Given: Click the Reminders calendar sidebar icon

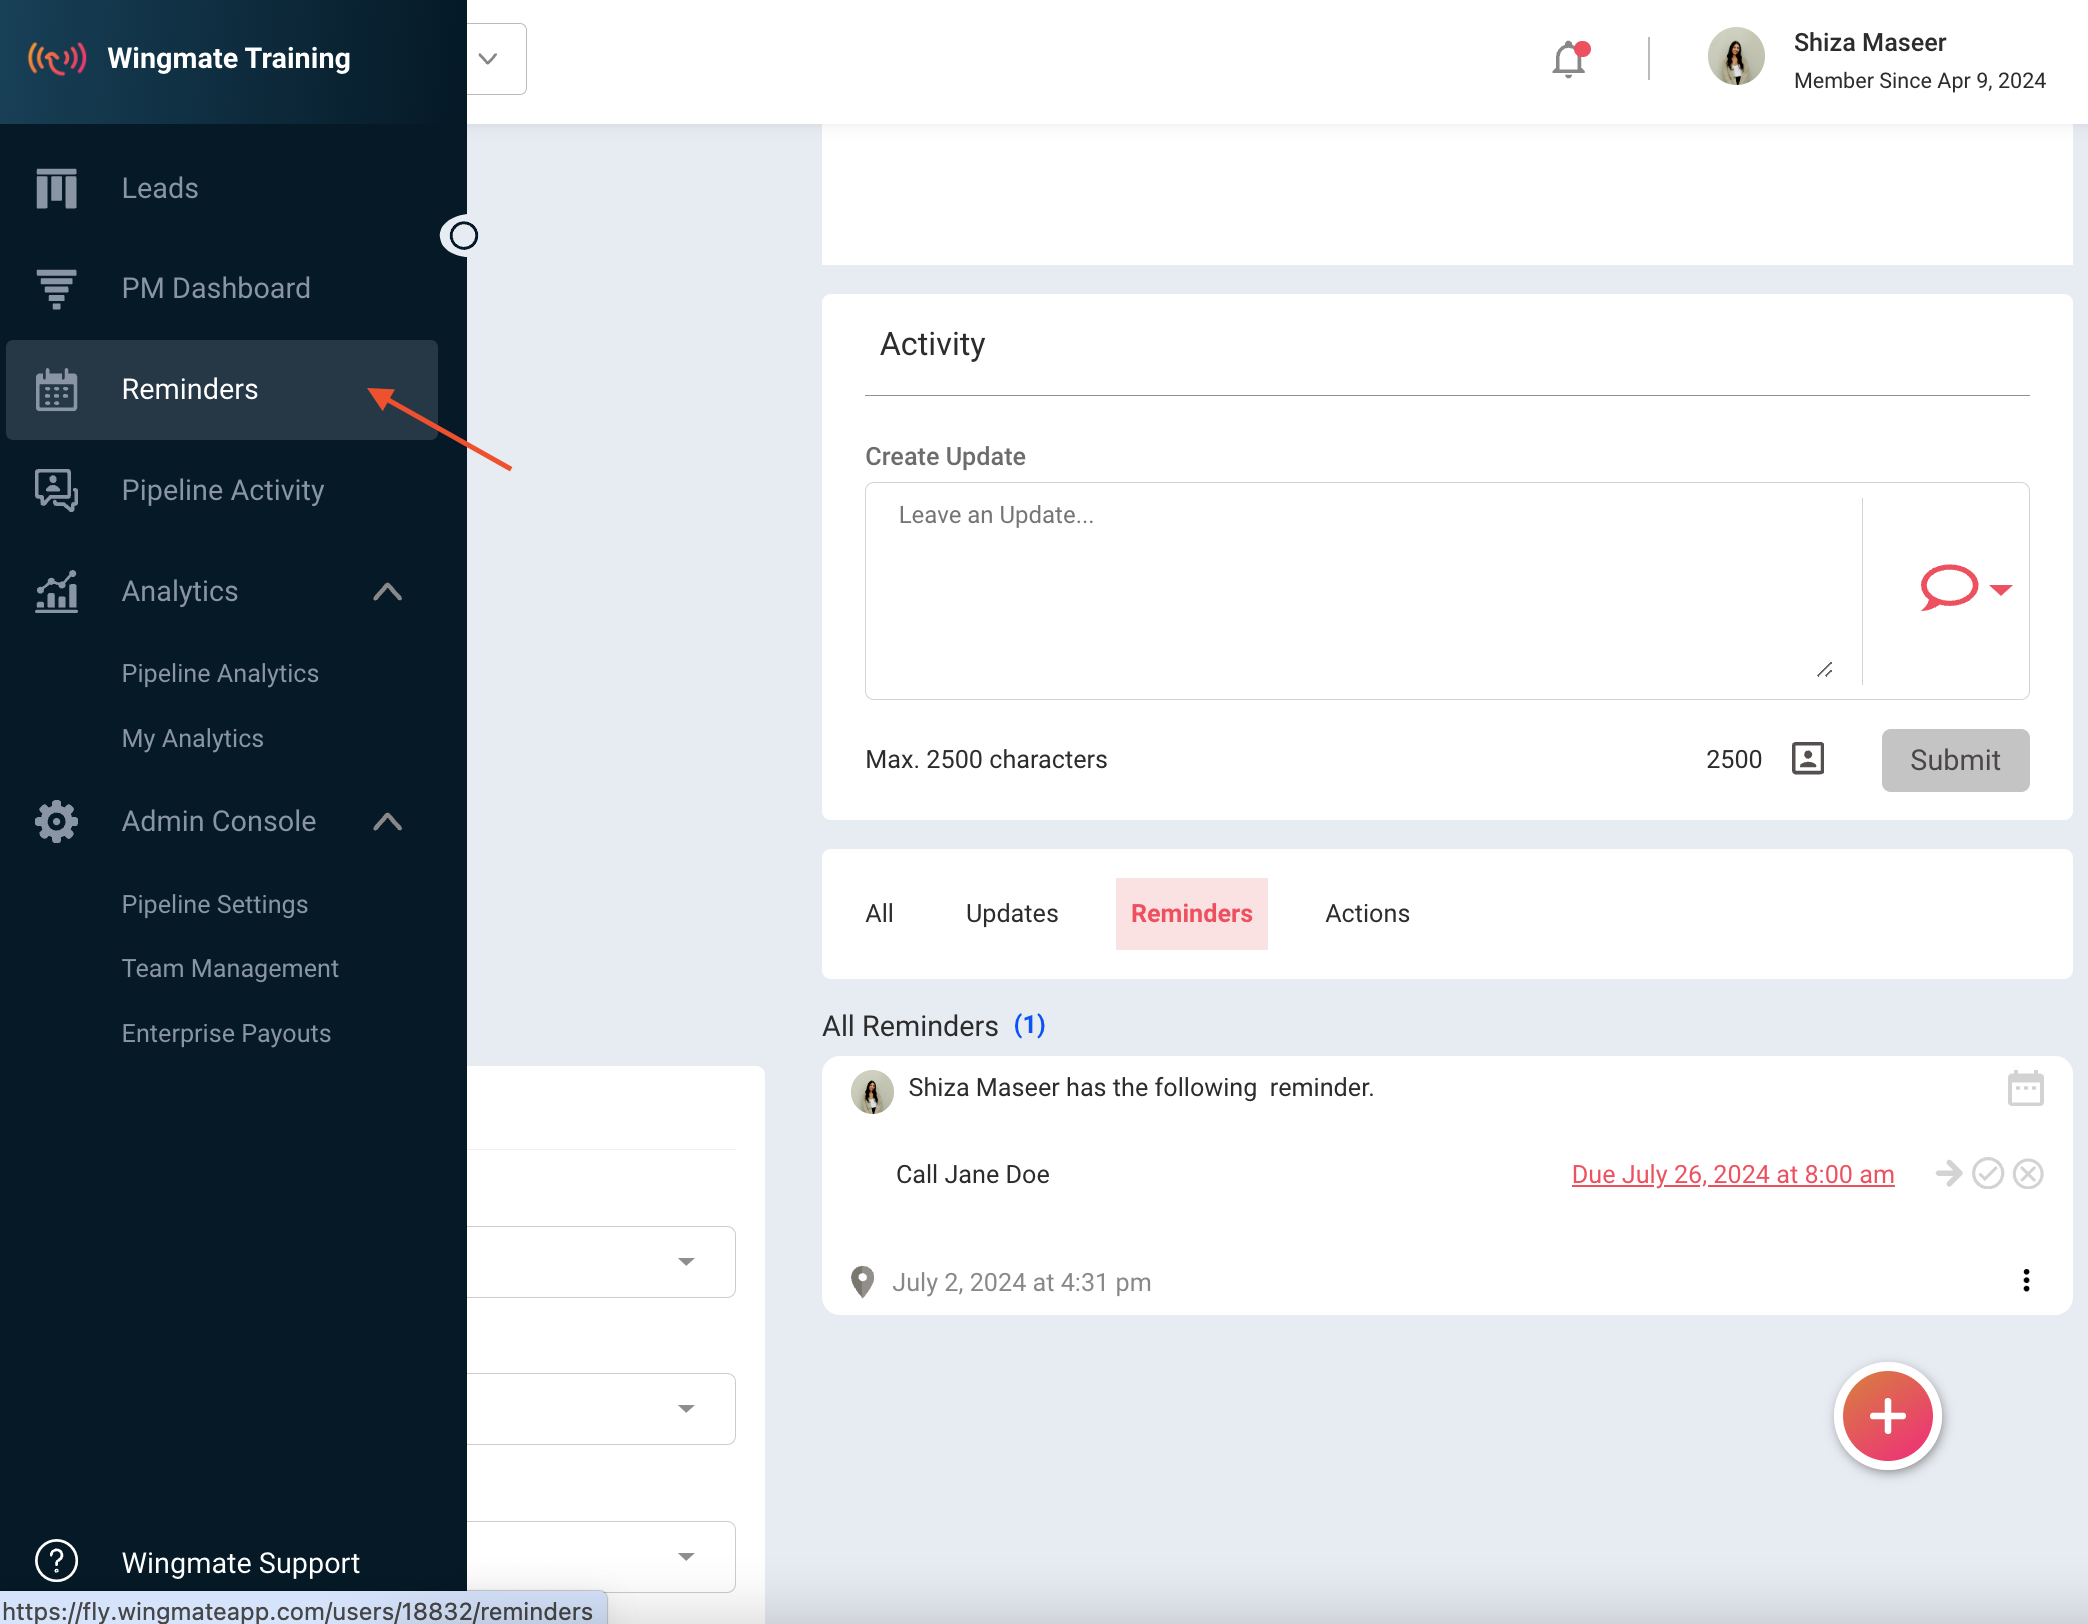Looking at the screenshot, I should (56, 390).
